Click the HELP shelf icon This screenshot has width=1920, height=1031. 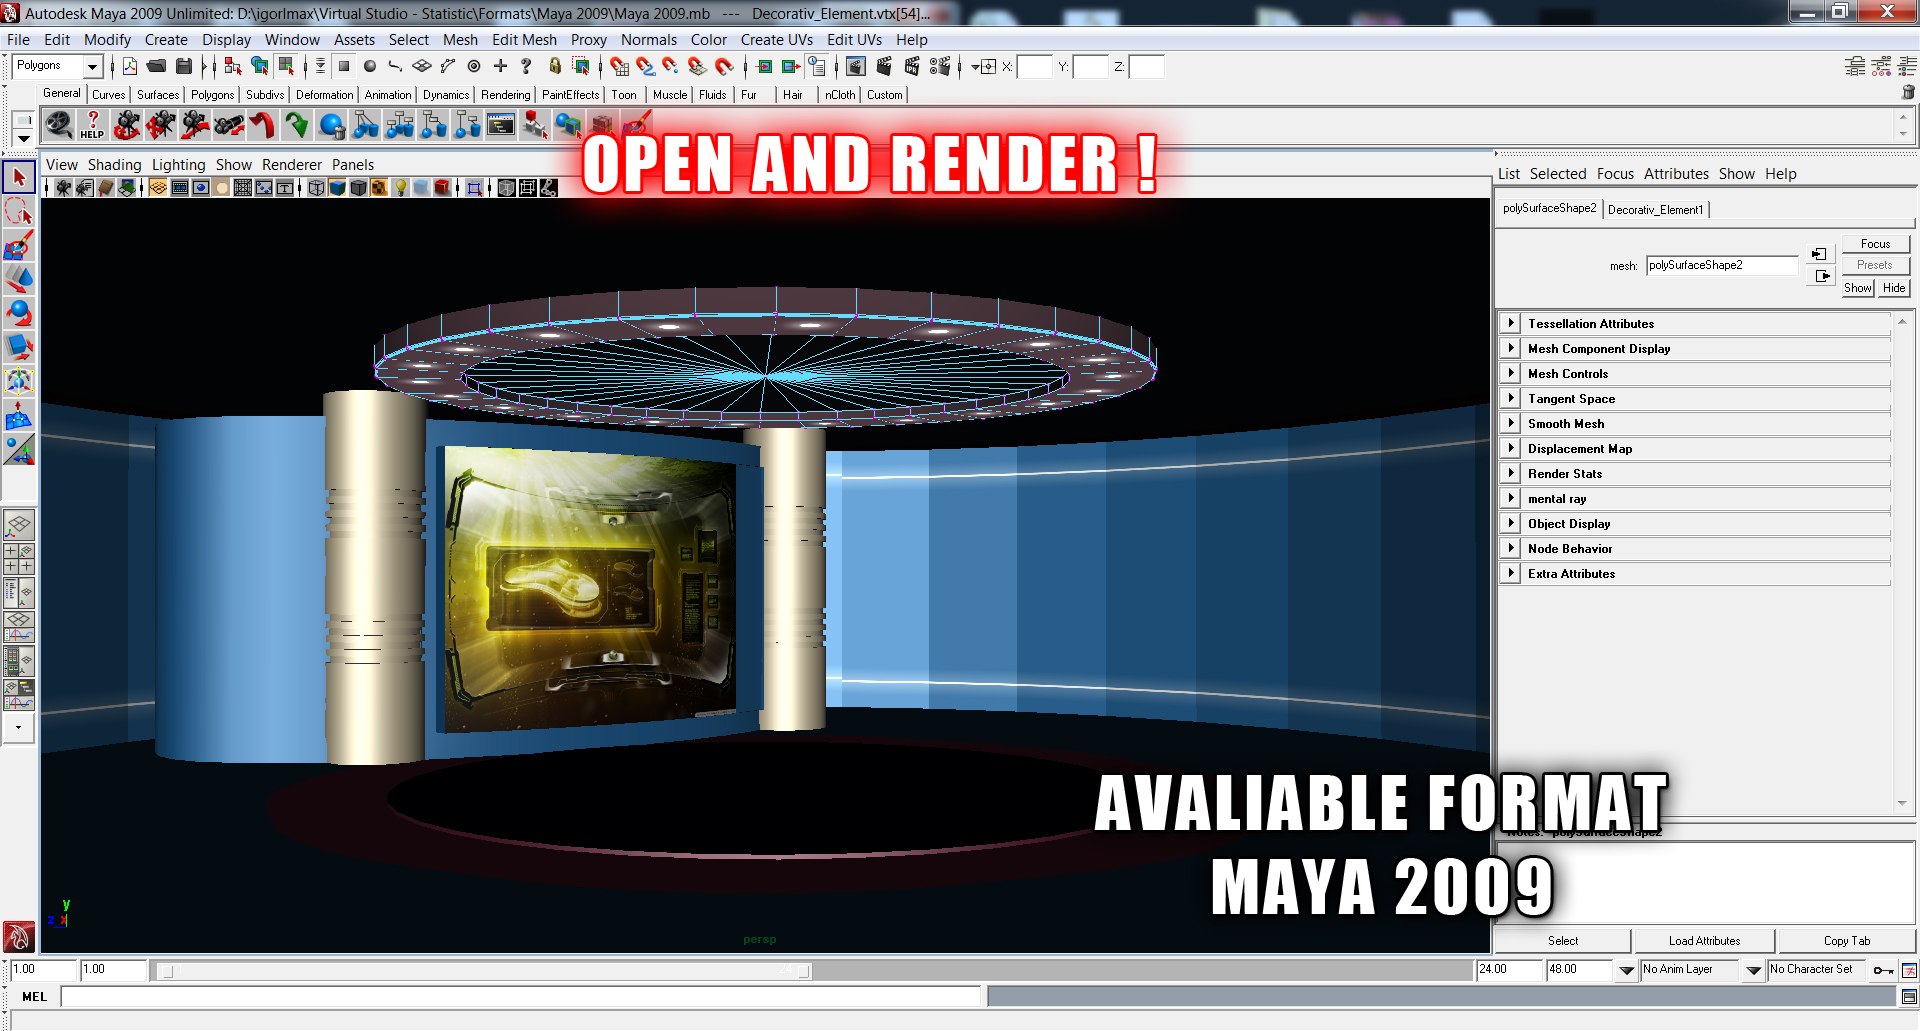coord(92,126)
